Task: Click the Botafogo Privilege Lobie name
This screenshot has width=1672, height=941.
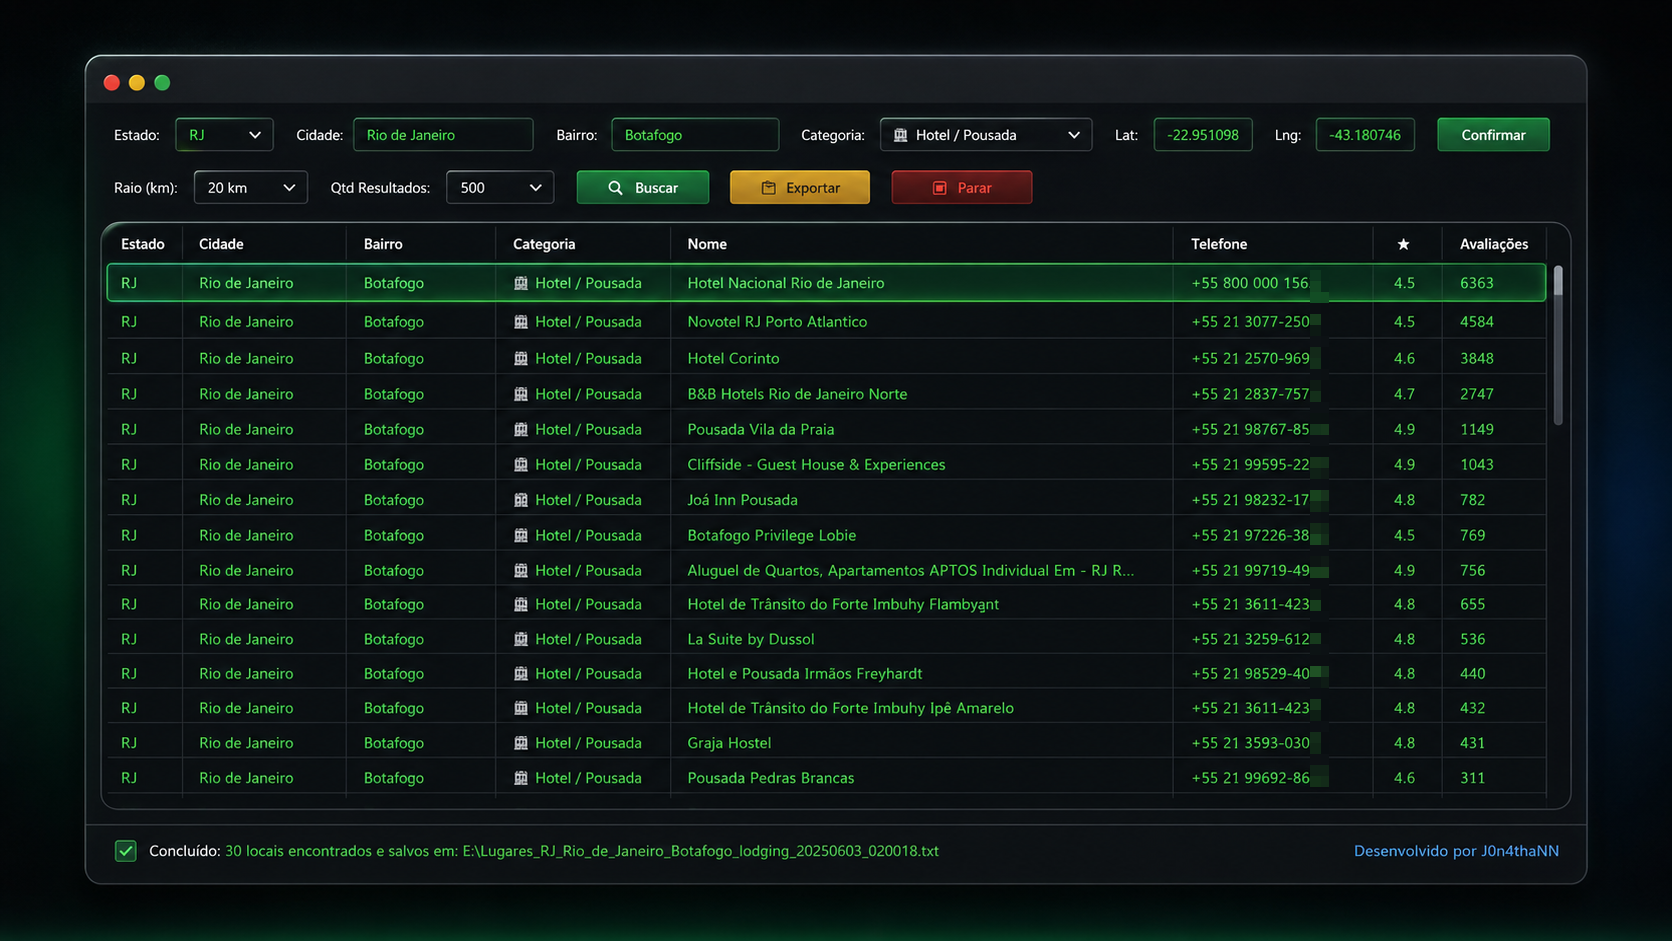Action: click(772, 535)
